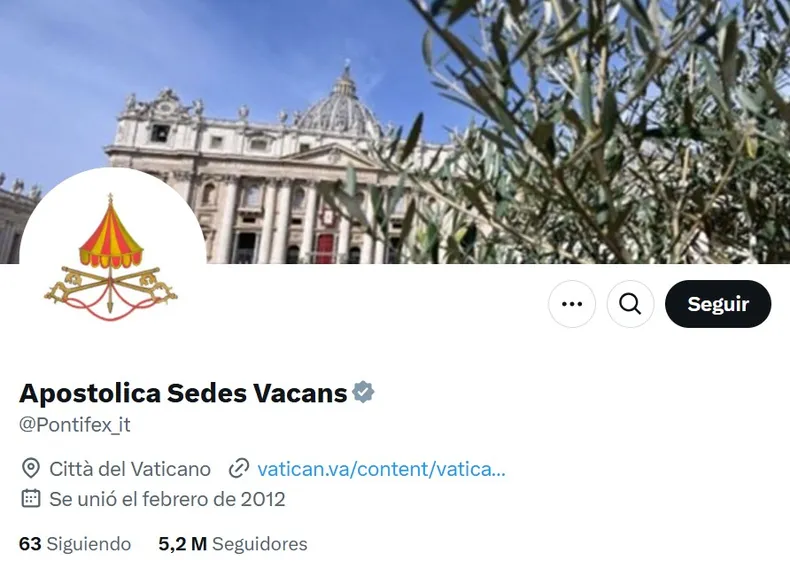Viewport: 790px width, 561px height.
Task: Open the 5,2 M Seguidores list
Action: point(233,544)
